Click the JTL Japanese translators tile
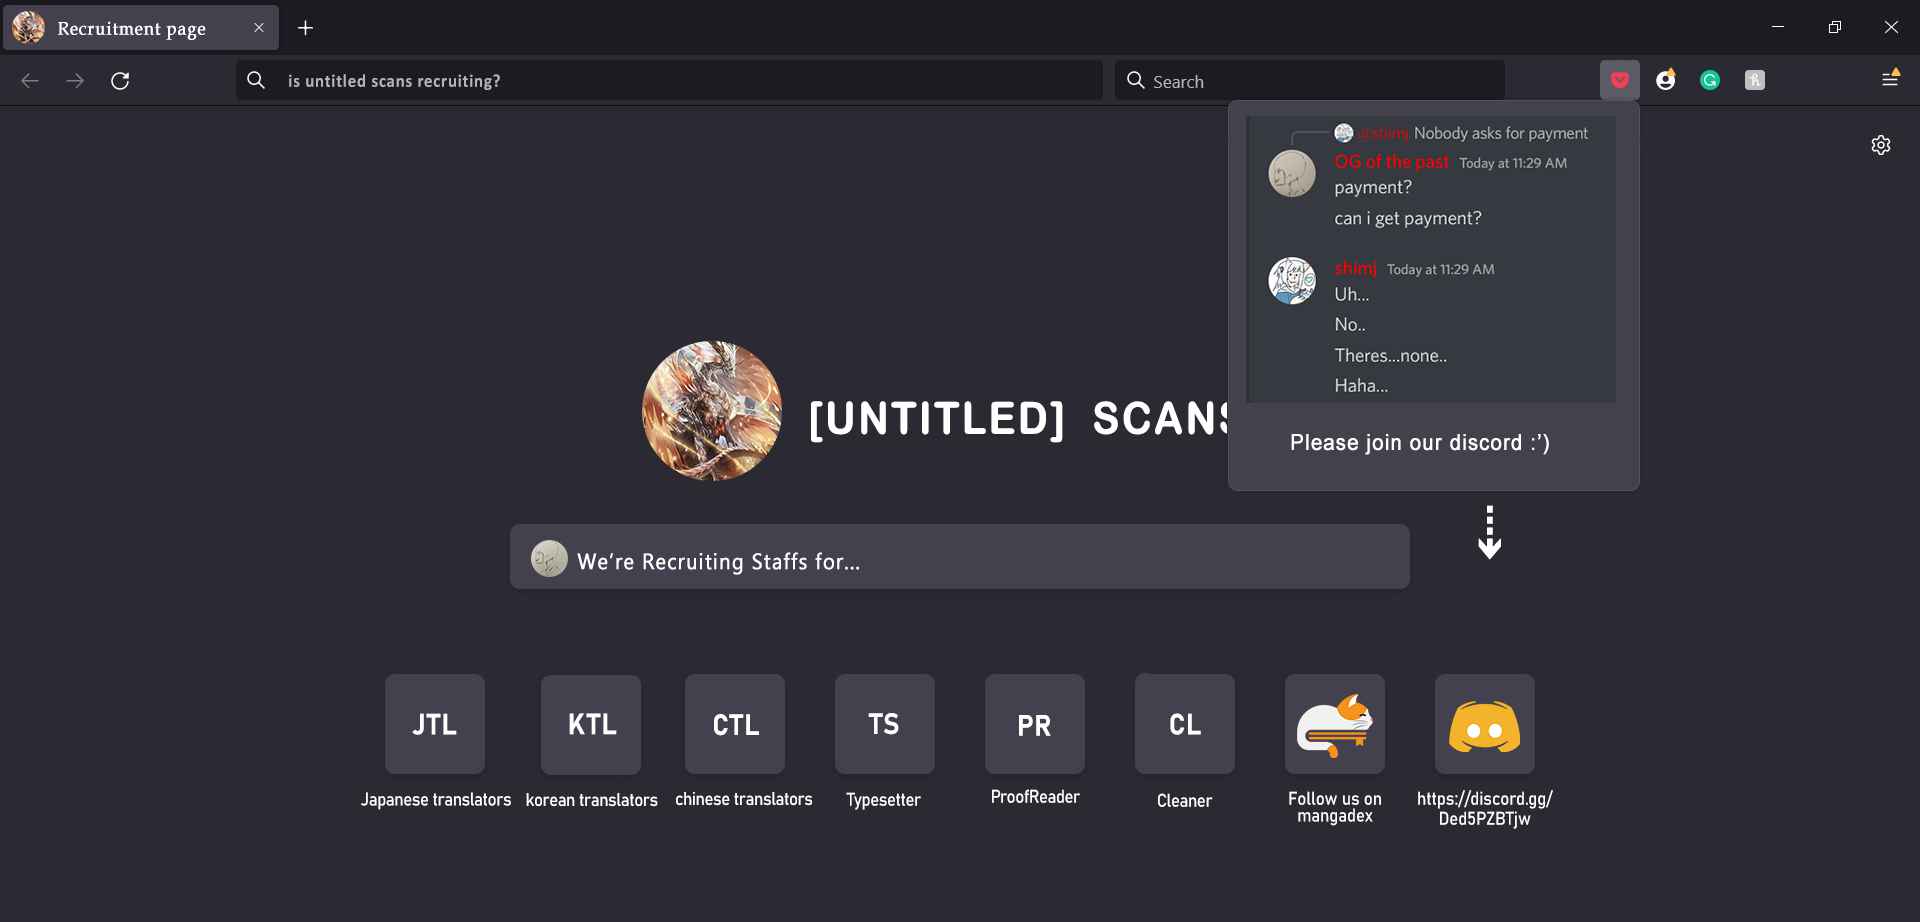This screenshot has height=922, width=1920. 435,724
